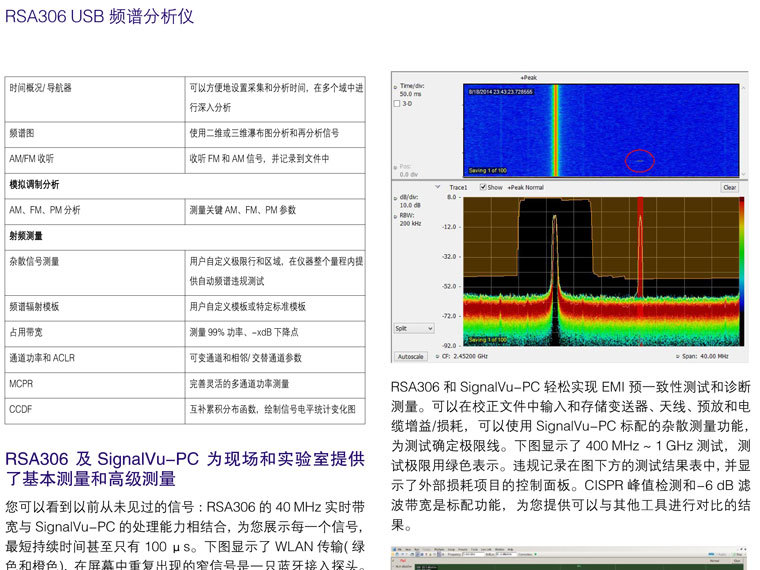Image resolution: width=760 pixels, height=570 pixels.
Task: Click the +Peak Normal trace label
Action: click(x=525, y=188)
